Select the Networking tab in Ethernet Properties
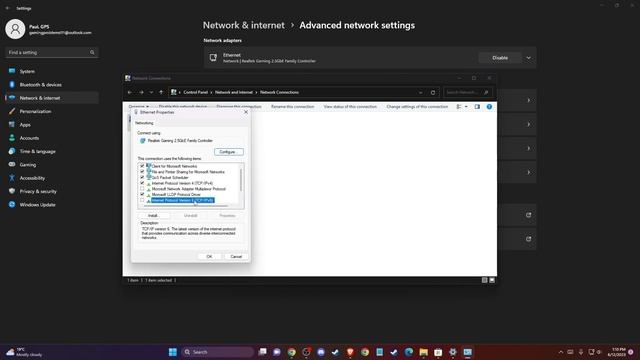 tap(144, 123)
